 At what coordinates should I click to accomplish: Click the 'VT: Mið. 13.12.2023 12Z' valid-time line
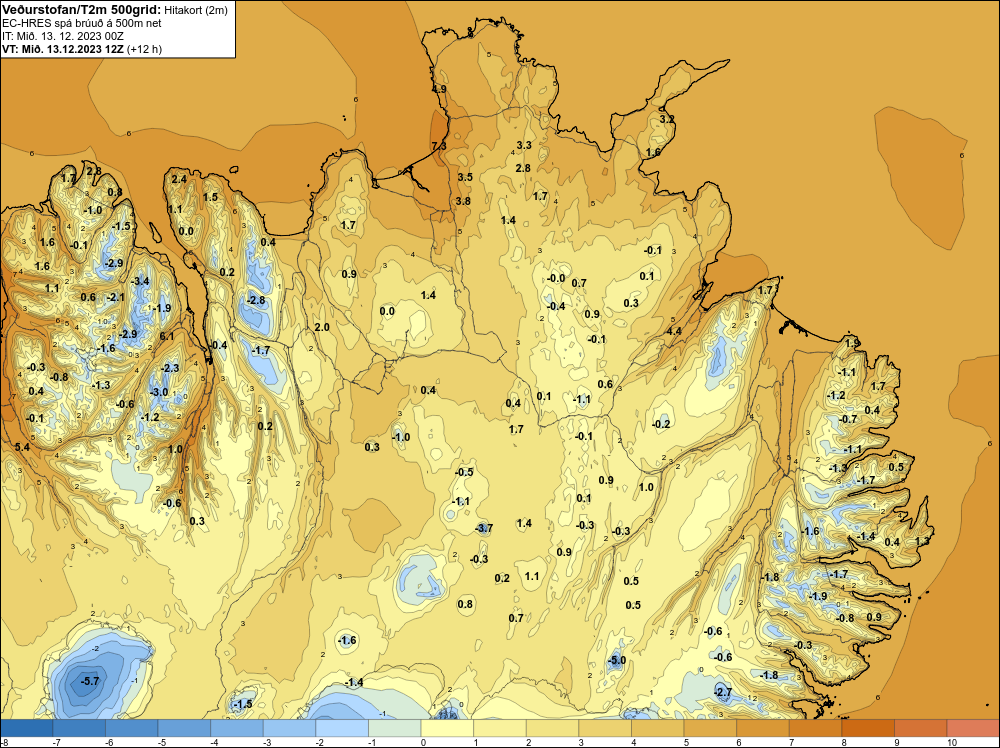[63, 49]
